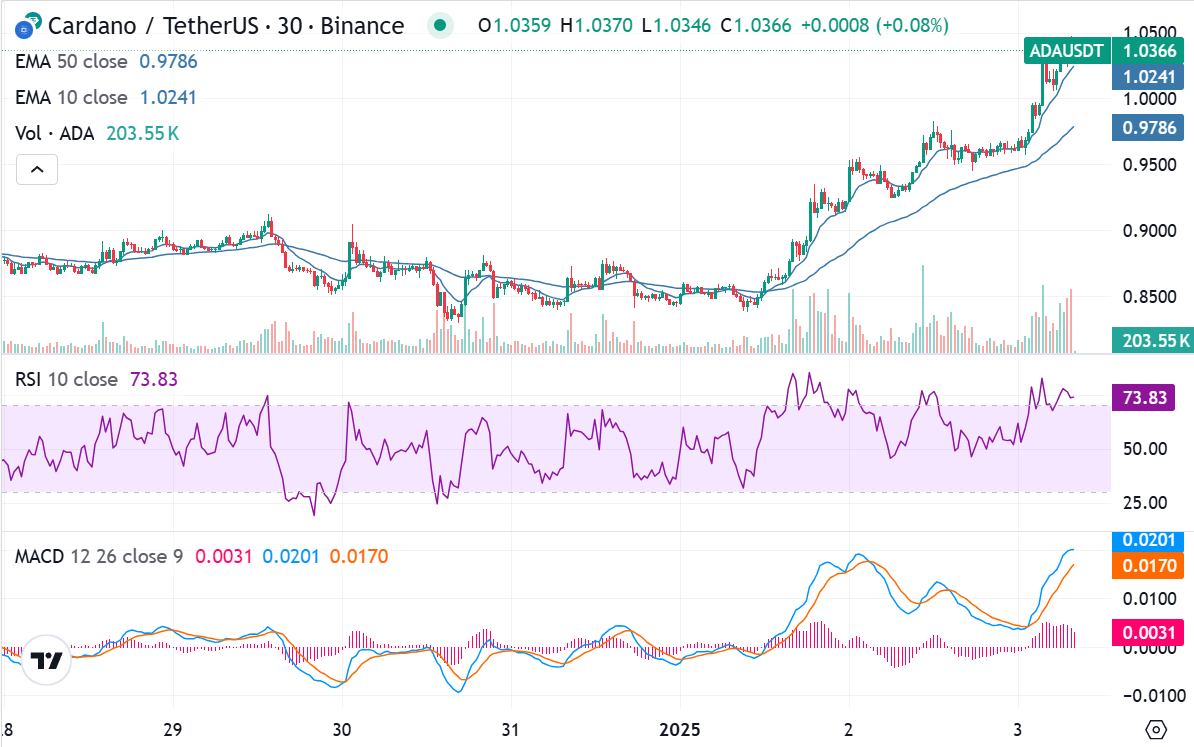Screen dimensions: 1194x747
Task: Click the TradingView logo
Action: click(x=46, y=660)
